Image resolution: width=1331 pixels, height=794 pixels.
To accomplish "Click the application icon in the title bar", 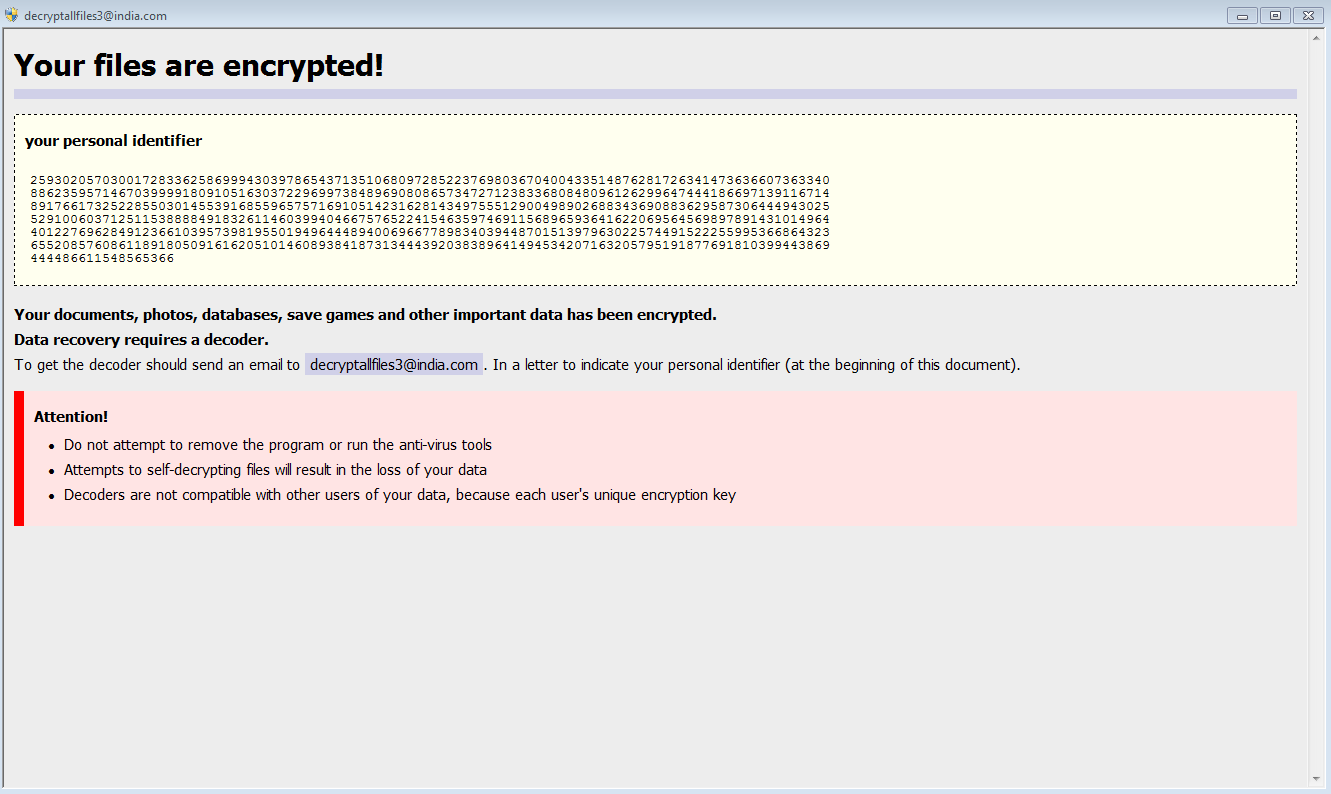I will pos(11,15).
